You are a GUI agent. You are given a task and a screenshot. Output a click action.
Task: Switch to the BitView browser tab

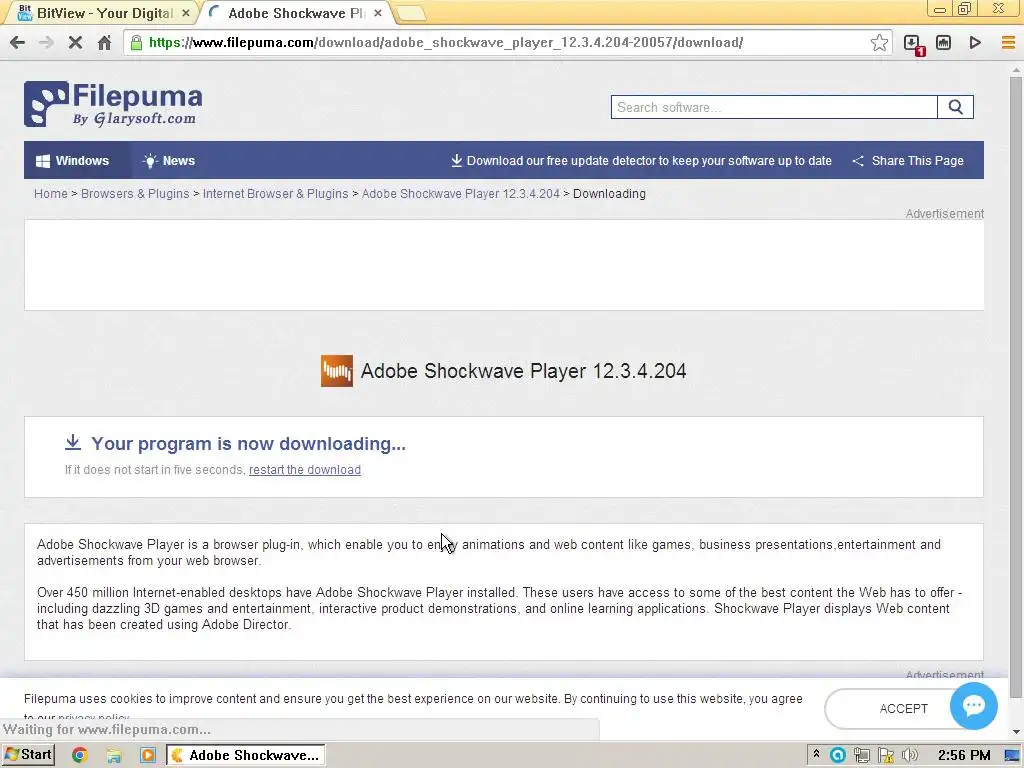click(99, 12)
